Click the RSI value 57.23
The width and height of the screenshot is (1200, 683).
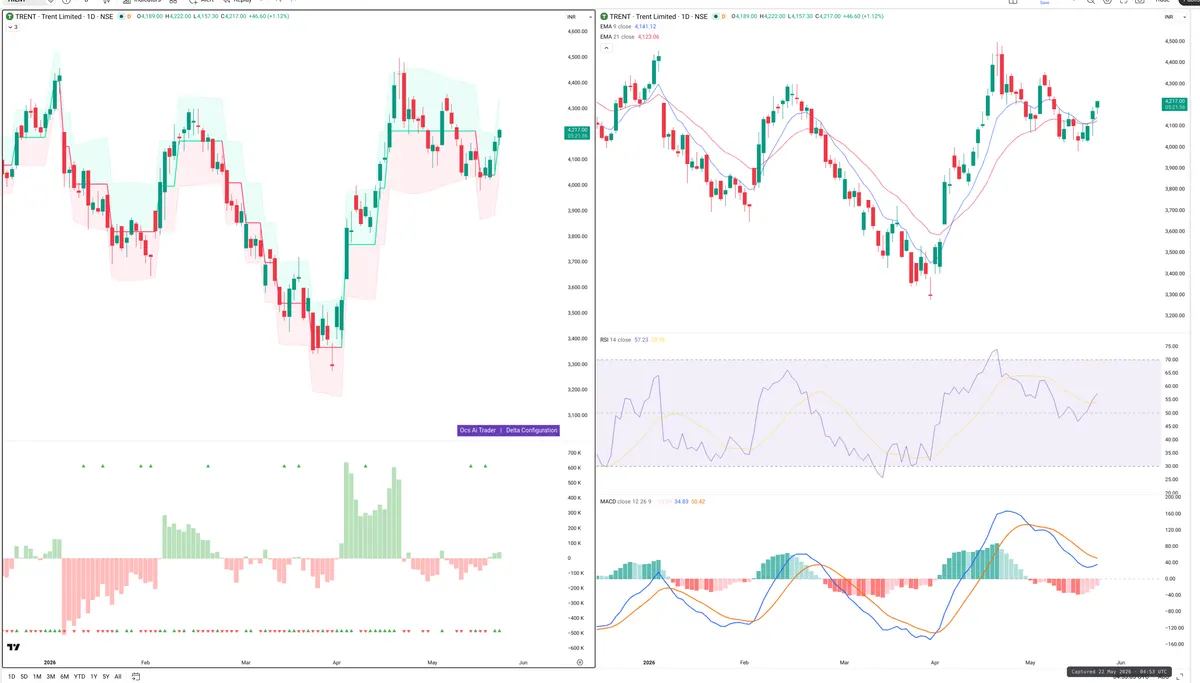pyautogui.click(x=641, y=340)
